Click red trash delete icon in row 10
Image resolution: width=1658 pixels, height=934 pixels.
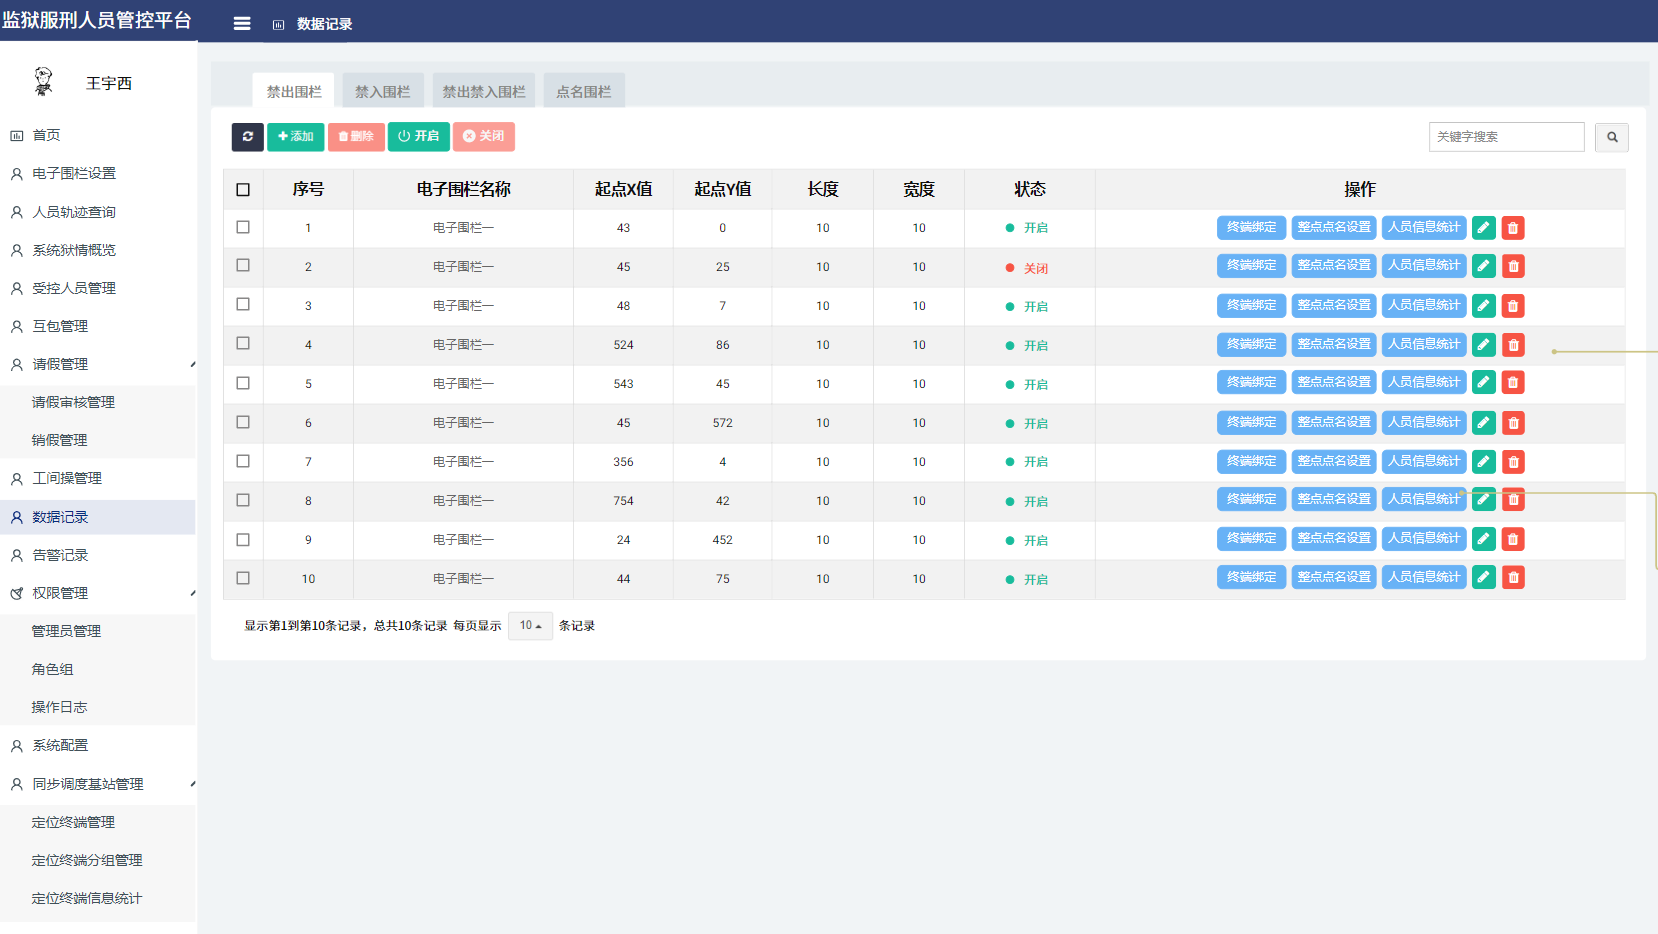click(x=1513, y=578)
